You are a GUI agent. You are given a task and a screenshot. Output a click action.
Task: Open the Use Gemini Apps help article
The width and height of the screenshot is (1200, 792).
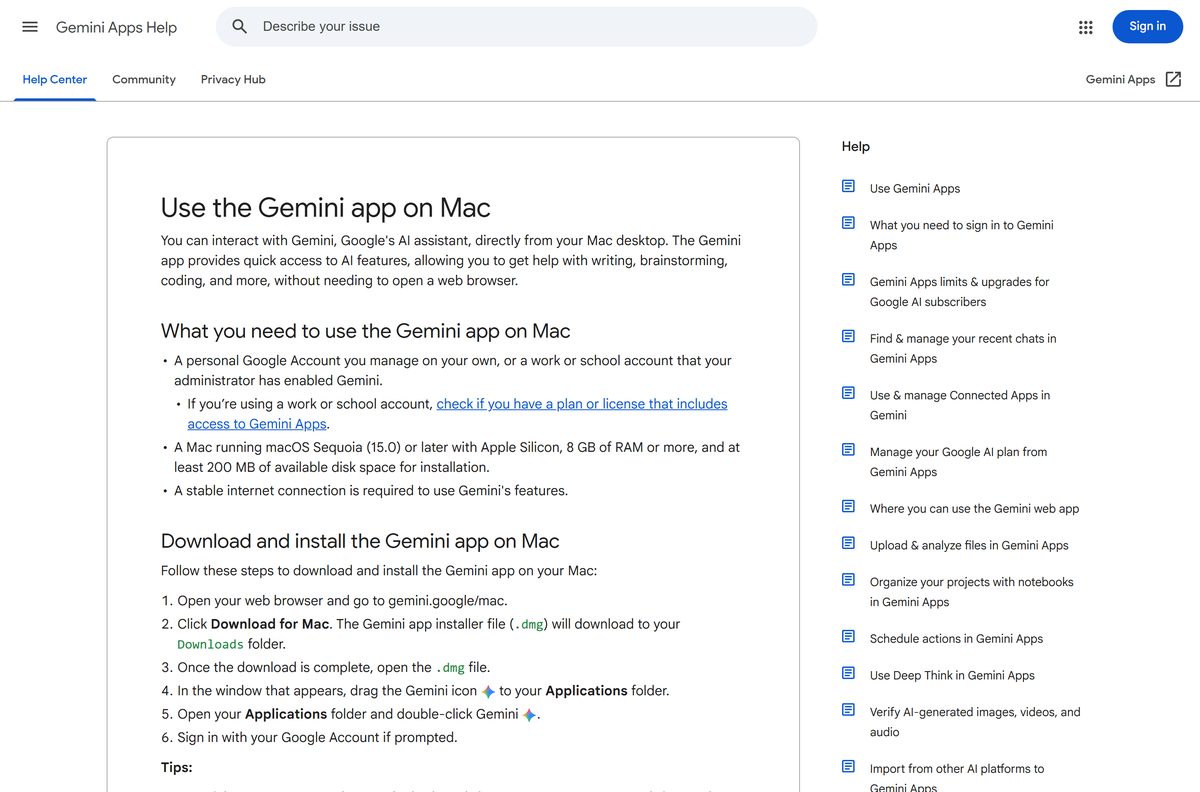915,188
